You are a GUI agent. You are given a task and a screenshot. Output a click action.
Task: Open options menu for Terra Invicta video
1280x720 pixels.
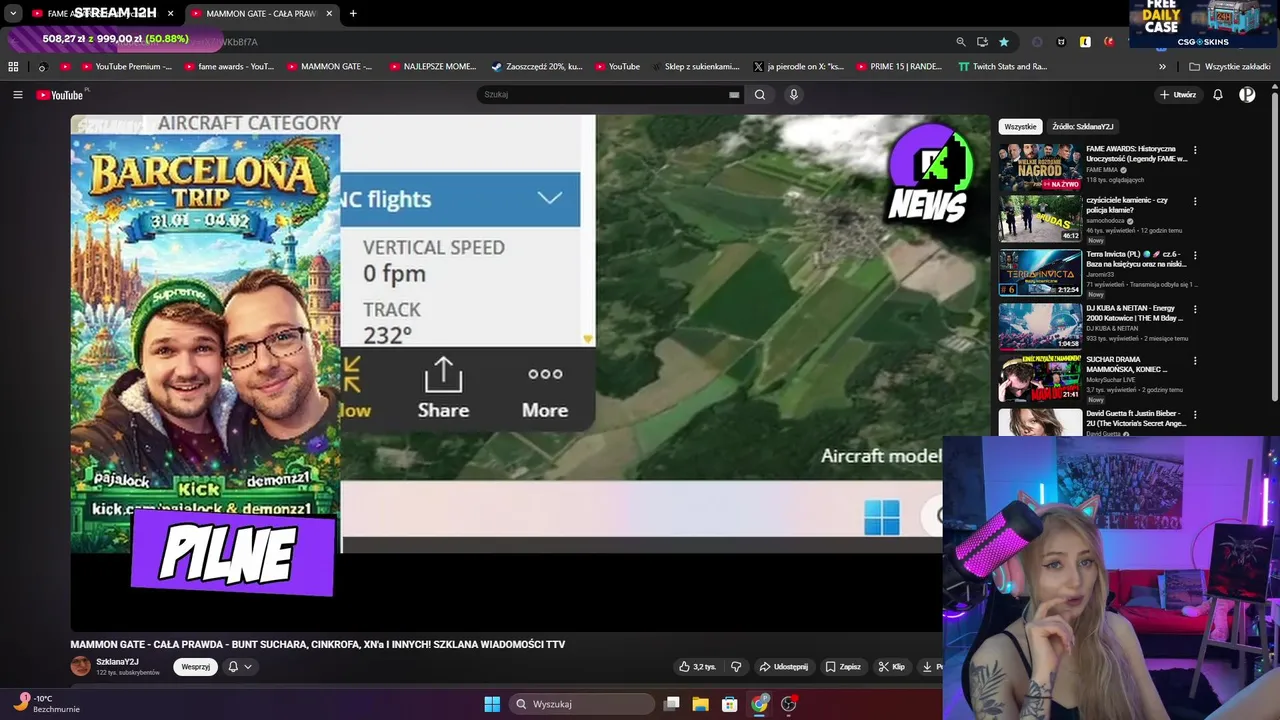click(x=1195, y=255)
